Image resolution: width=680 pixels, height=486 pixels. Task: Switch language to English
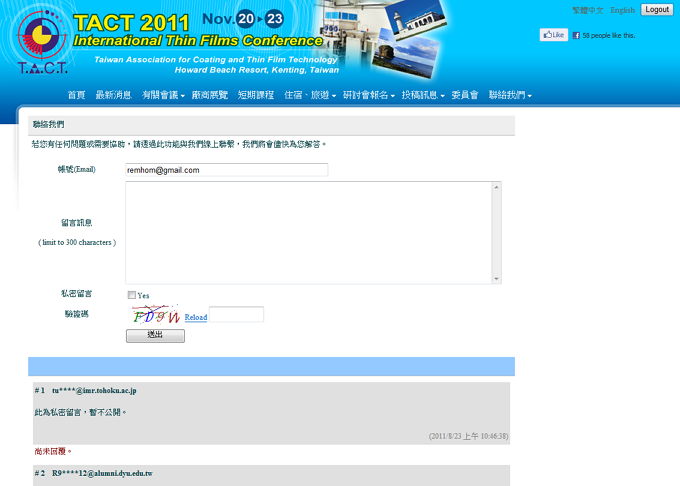click(622, 10)
